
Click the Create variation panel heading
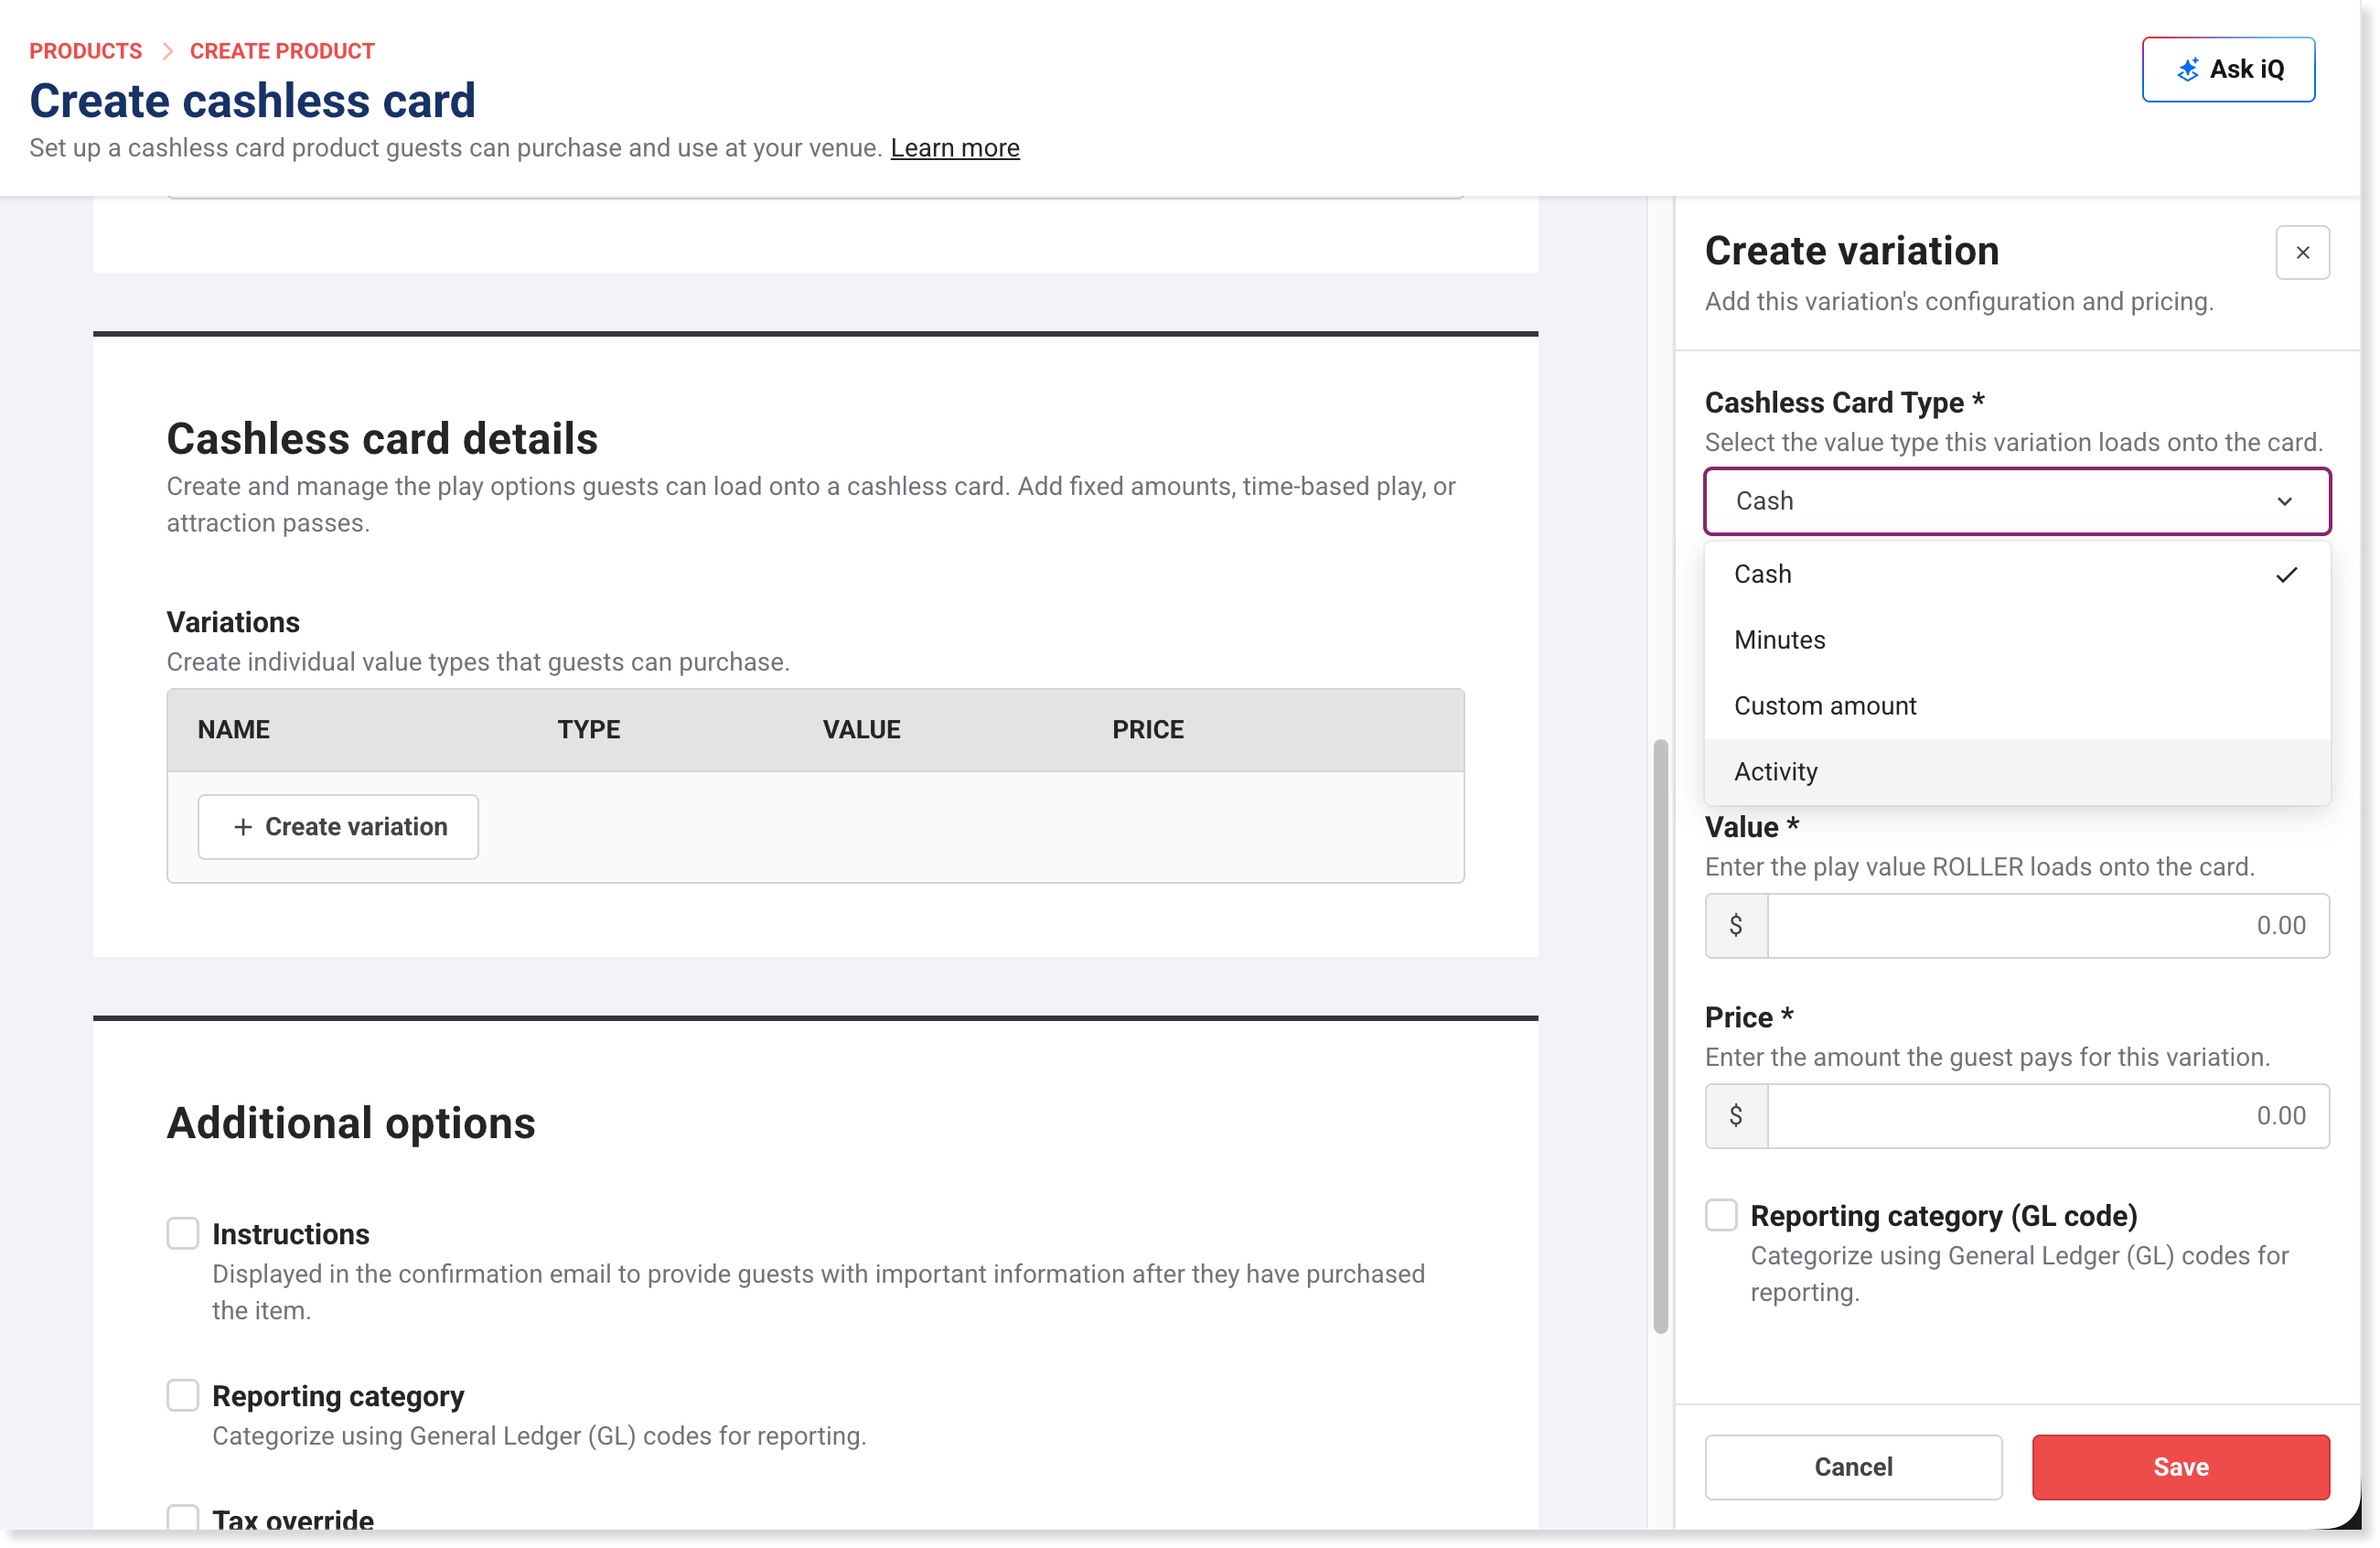click(x=1852, y=250)
